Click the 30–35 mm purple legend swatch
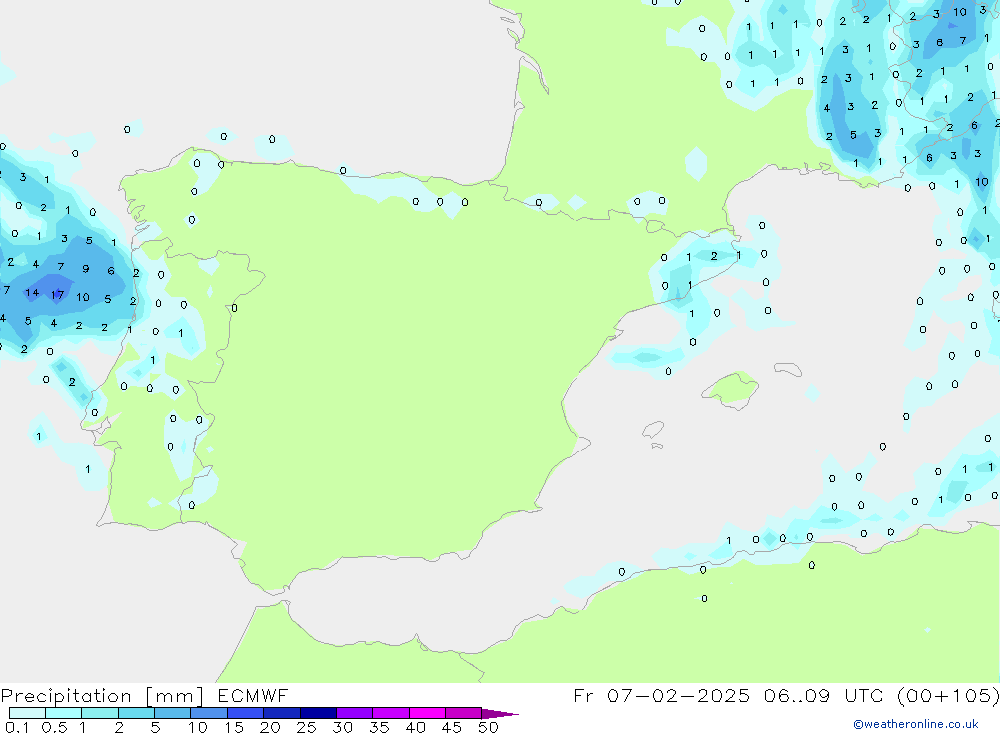This screenshot has height=733, width=1000. (x=355, y=713)
